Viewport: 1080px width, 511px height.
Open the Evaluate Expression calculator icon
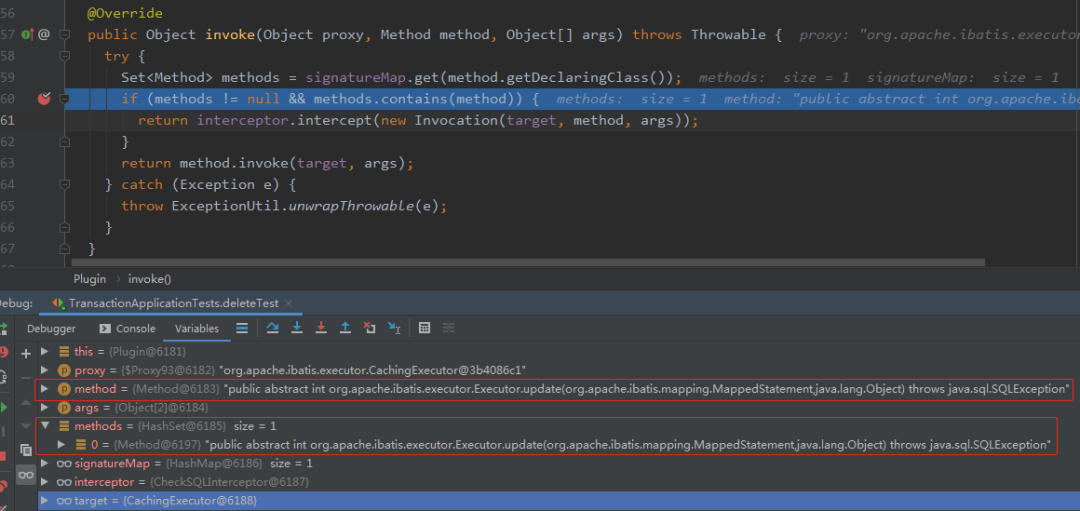coord(424,328)
